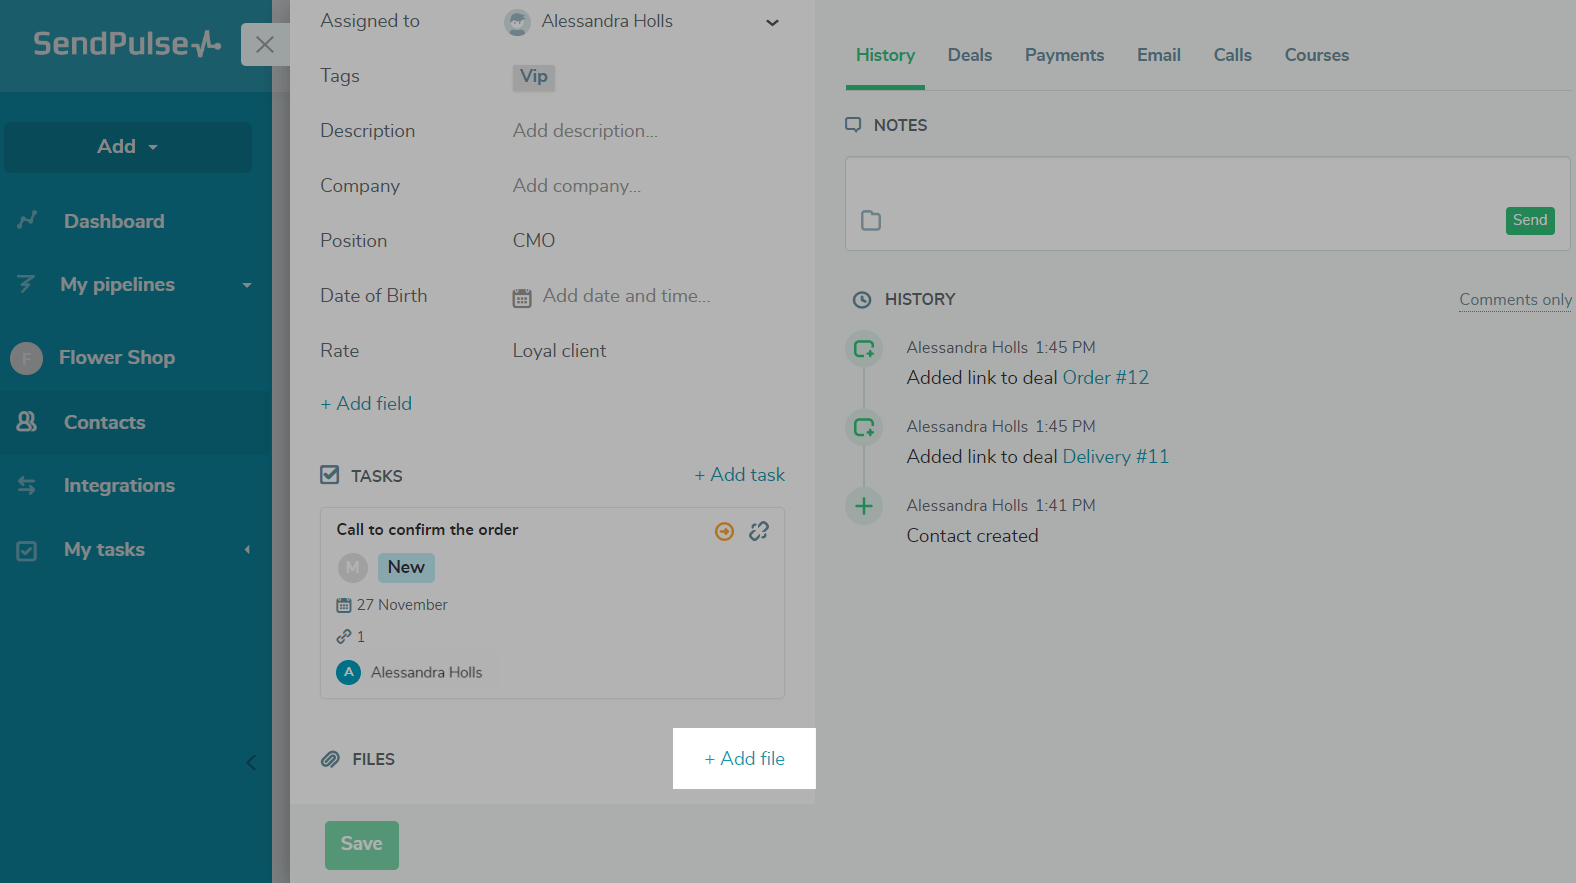
Task: Click the folder attachment icon in notes
Action: click(871, 221)
